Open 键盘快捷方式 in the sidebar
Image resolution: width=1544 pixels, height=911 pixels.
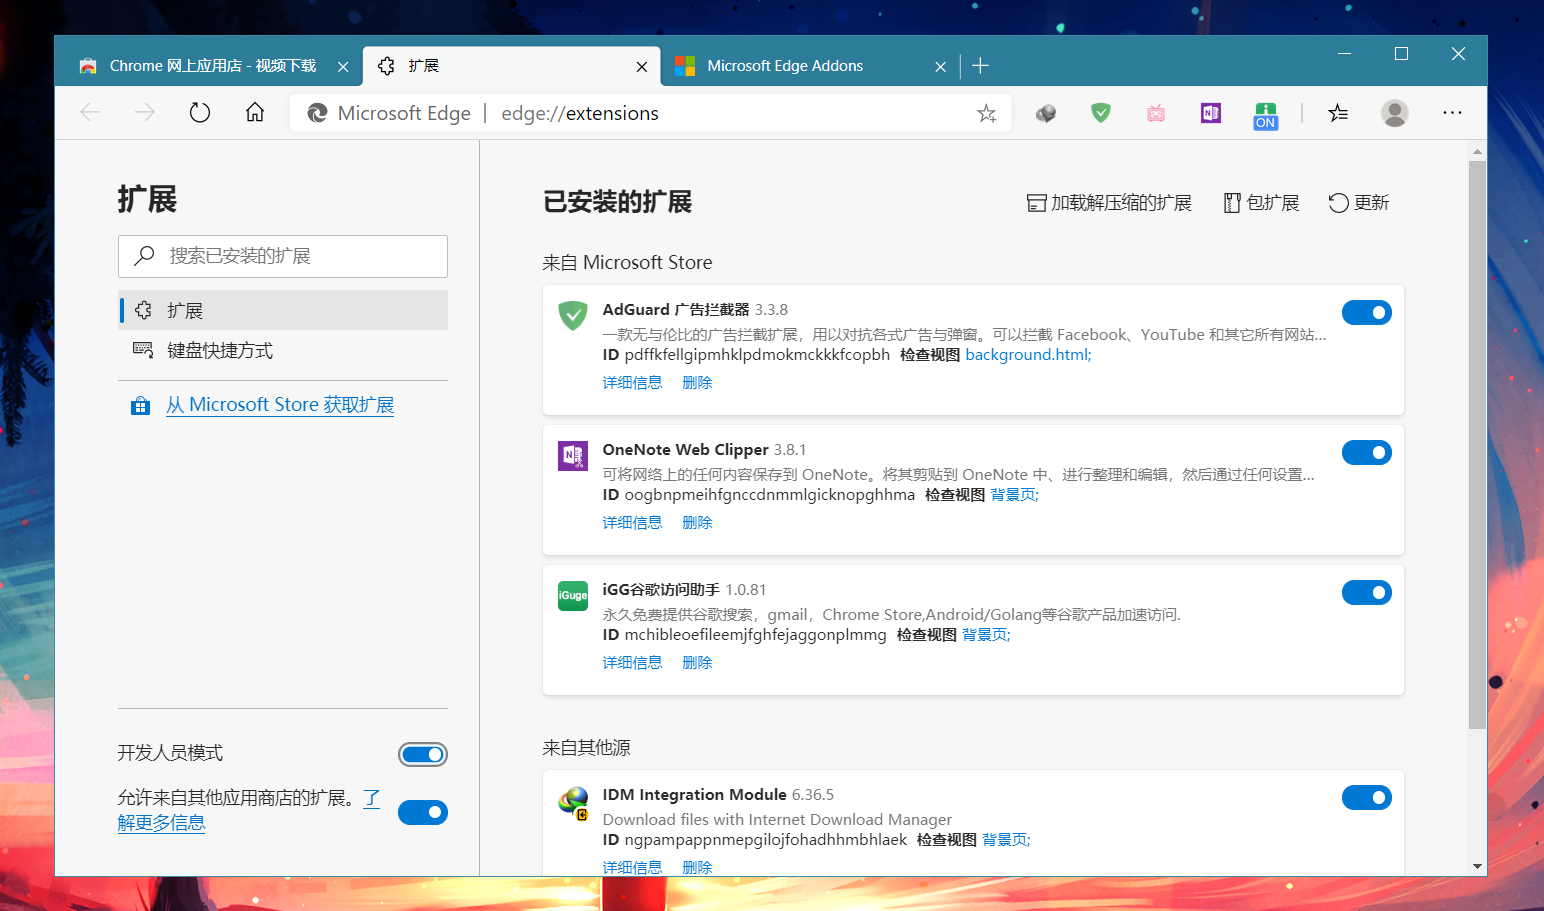[x=283, y=350]
